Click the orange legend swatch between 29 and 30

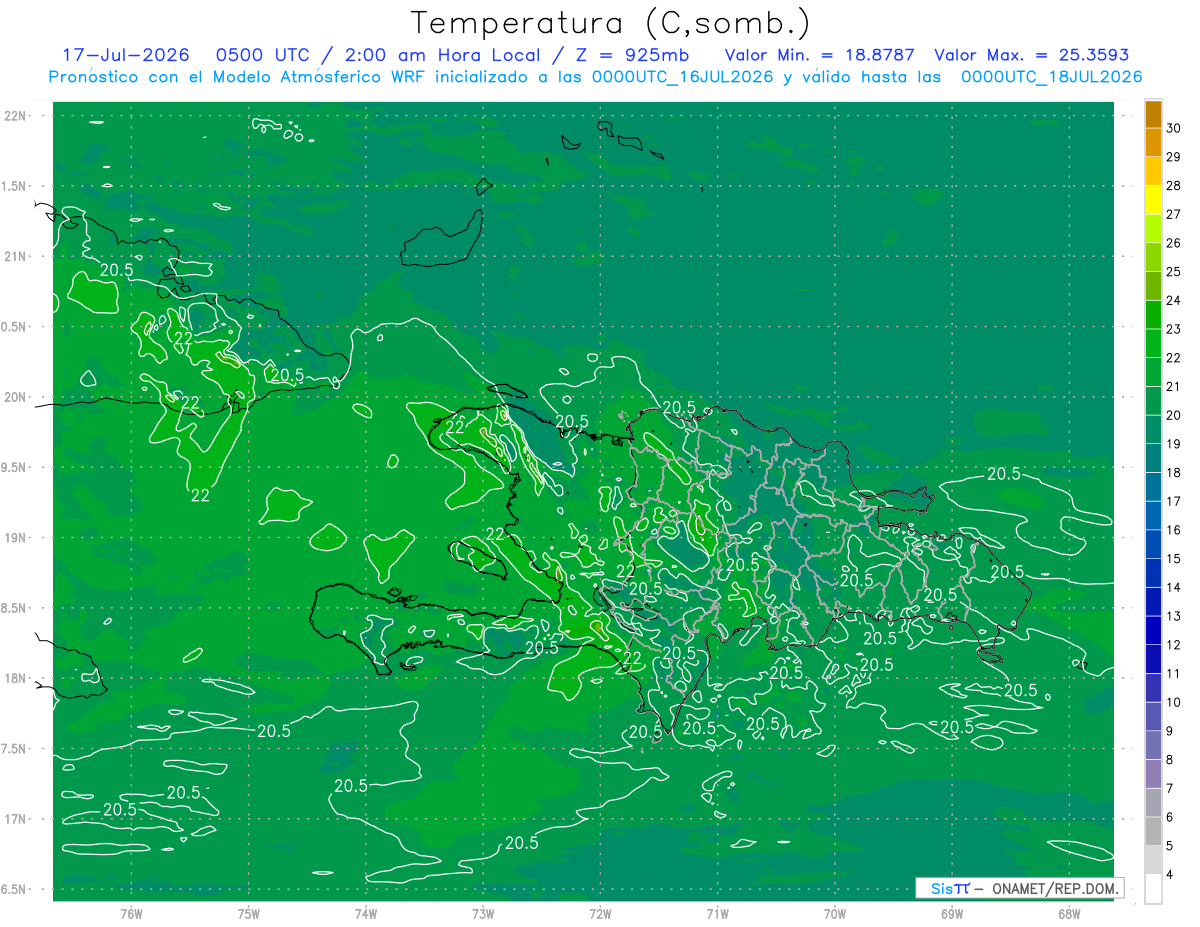pos(1153,142)
